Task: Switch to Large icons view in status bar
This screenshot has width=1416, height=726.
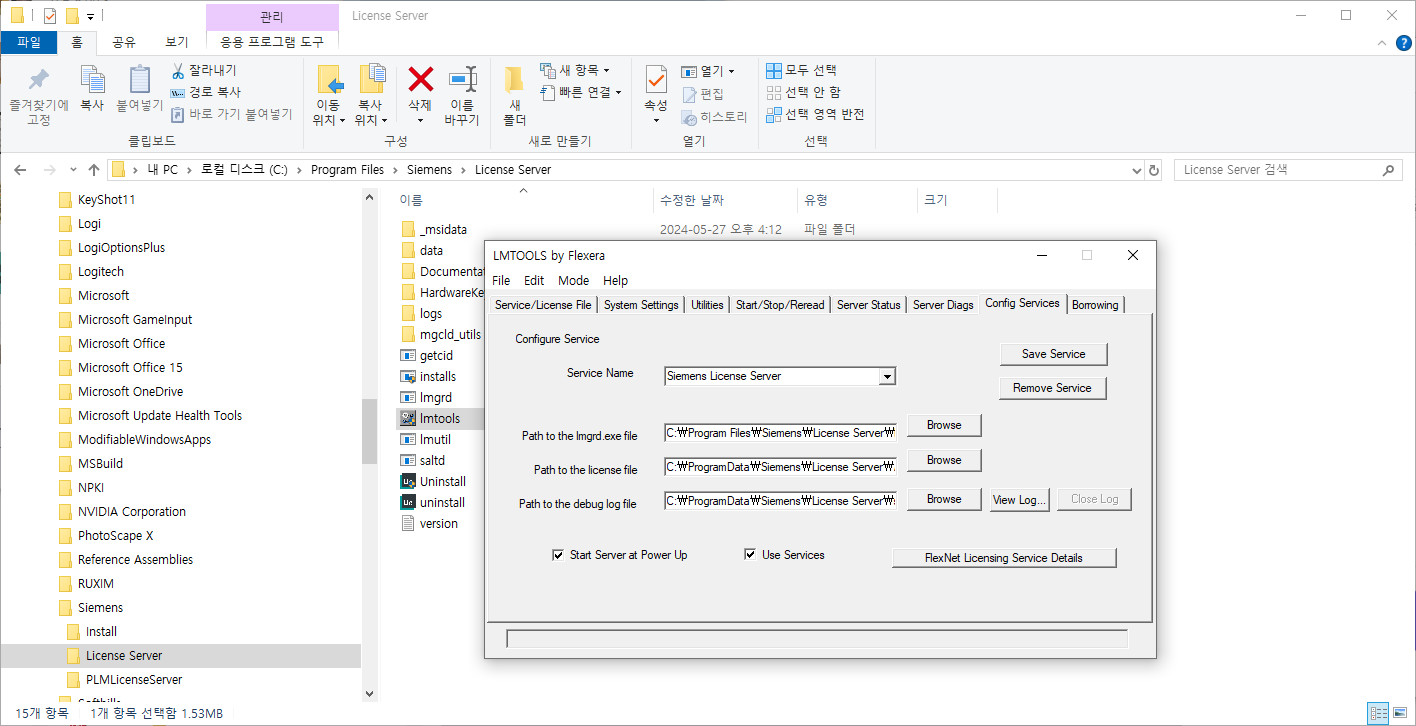Action: click(x=1400, y=713)
